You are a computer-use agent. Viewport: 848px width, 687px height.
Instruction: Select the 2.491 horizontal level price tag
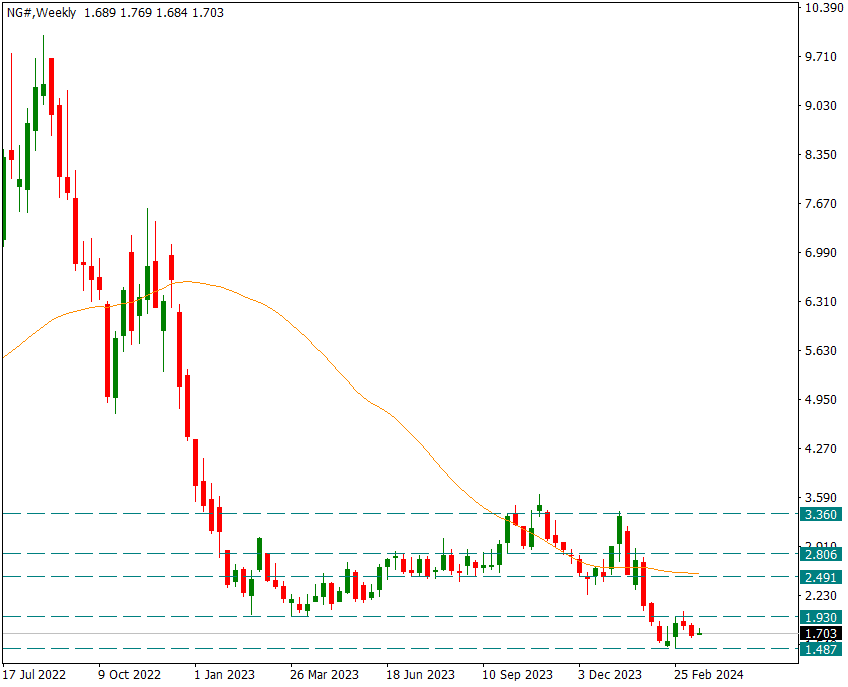[821, 578]
